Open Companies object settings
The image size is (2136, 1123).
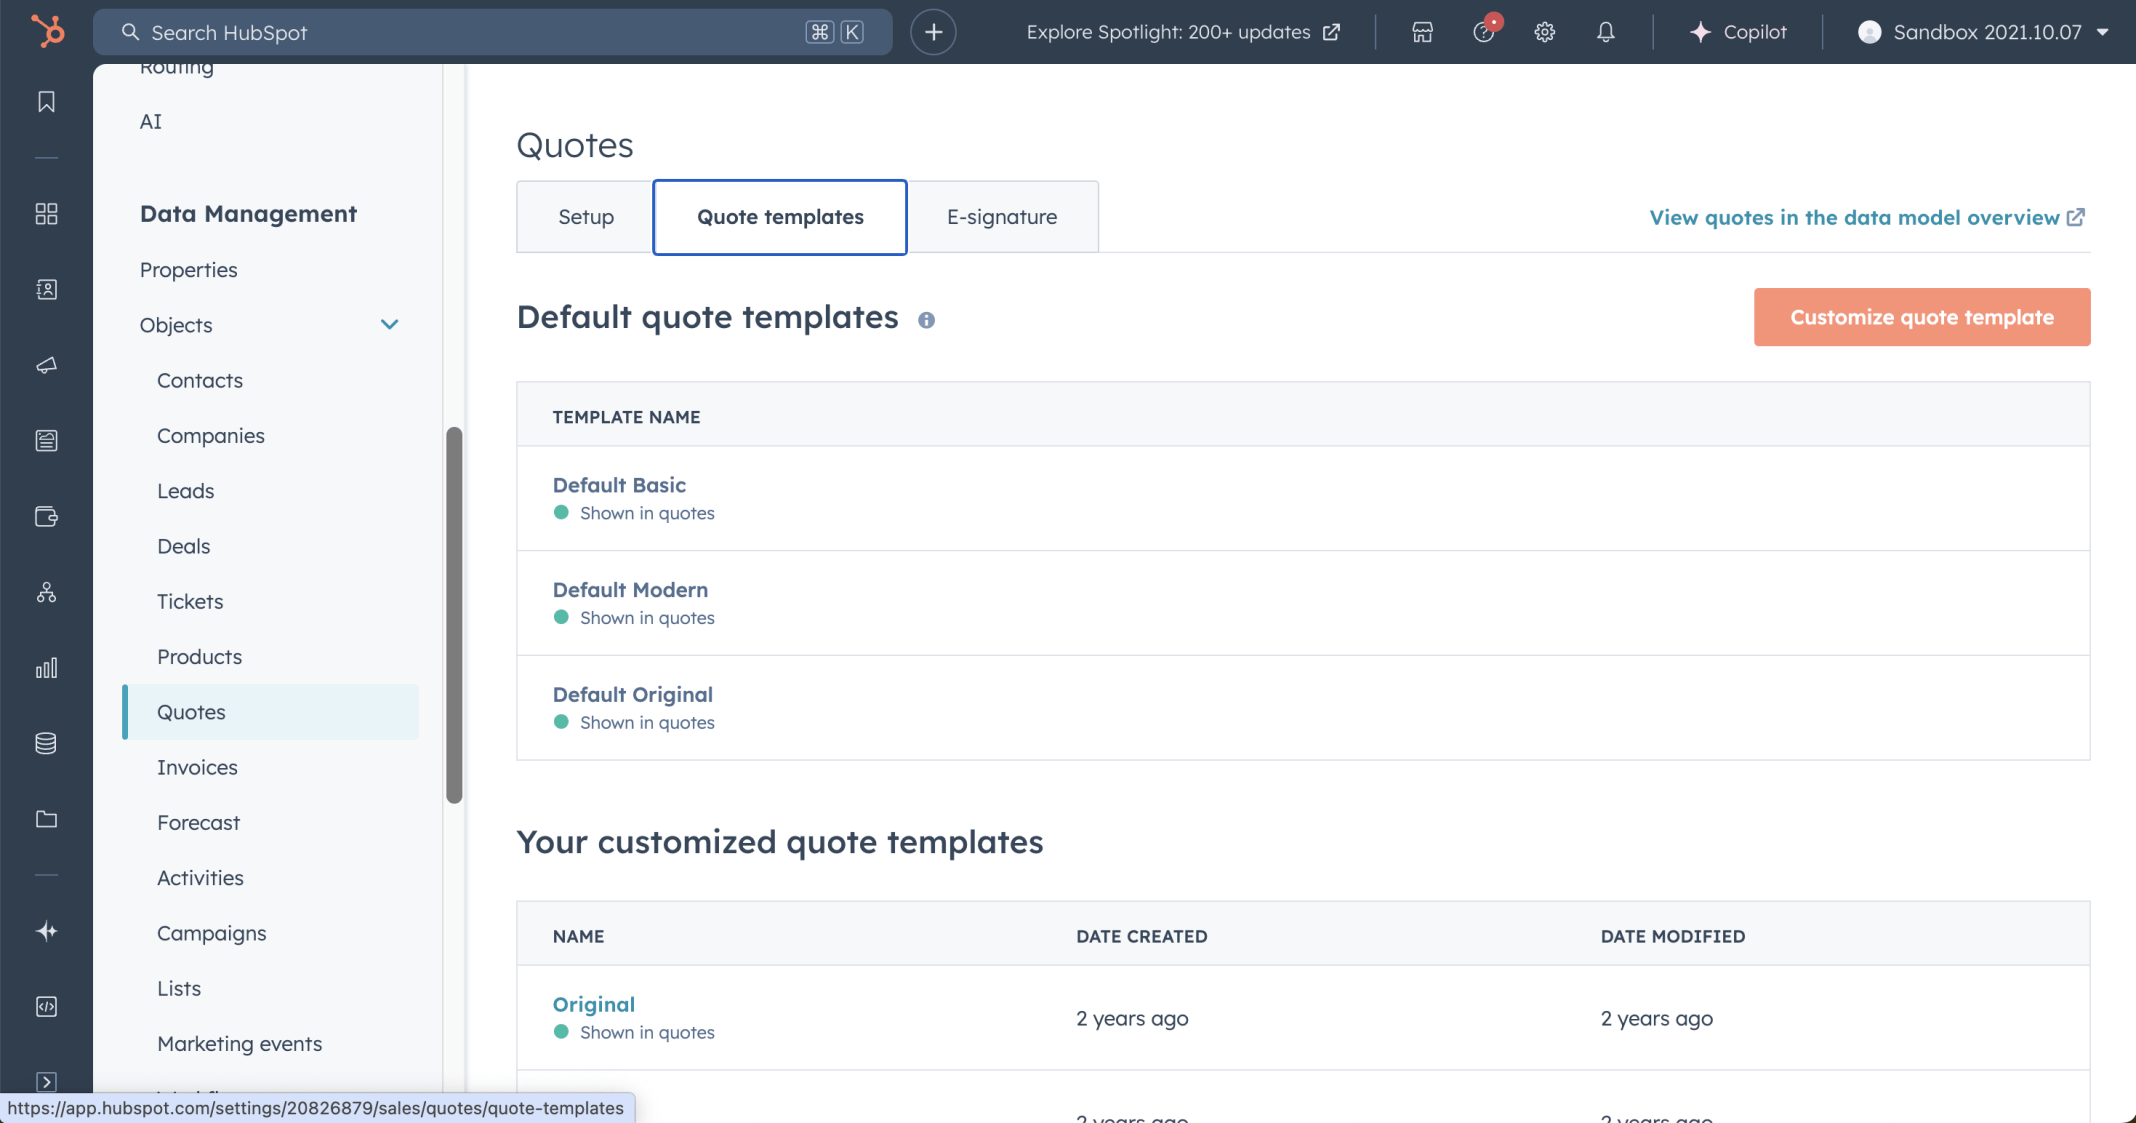[x=210, y=436]
